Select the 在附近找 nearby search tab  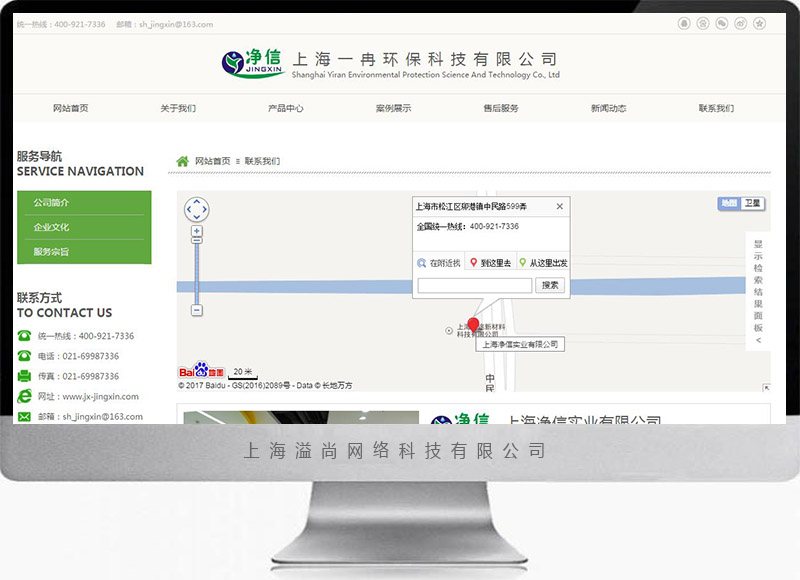pos(440,263)
